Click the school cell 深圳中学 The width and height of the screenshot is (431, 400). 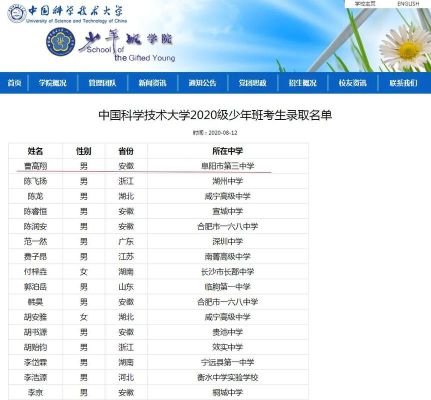point(228,241)
